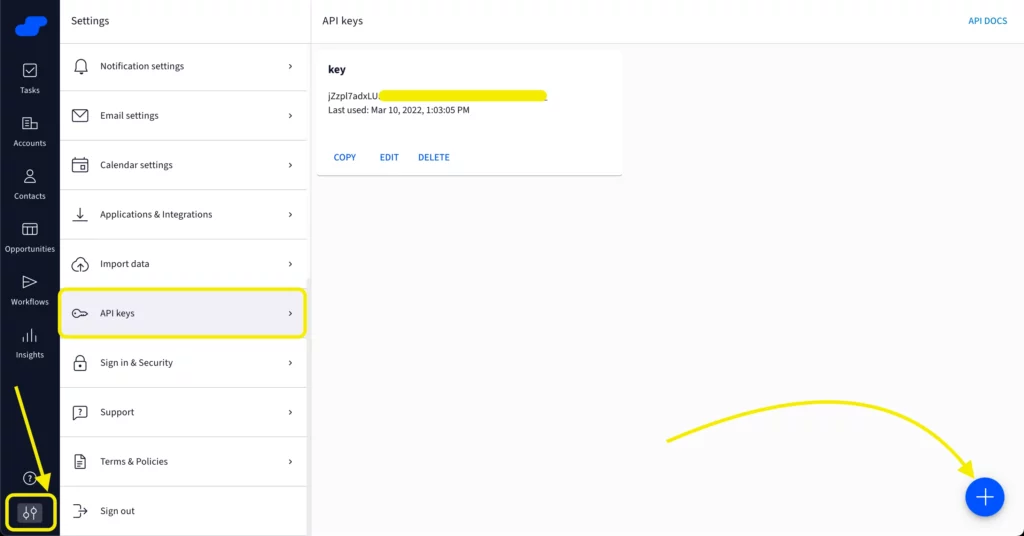The width and height of the screenshot is (1024, 536).
Task: Expand Calendar settings chevron
Action: pos(290,165)
